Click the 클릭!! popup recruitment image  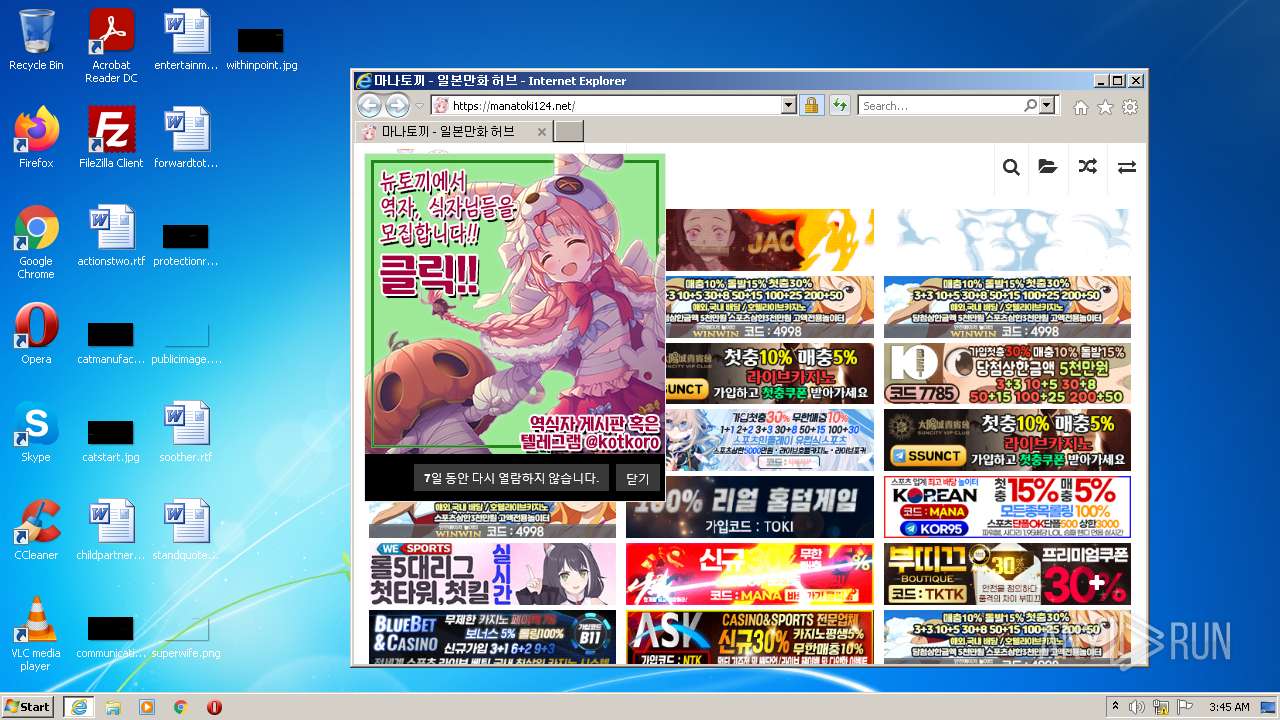click(x=515, y=304)
